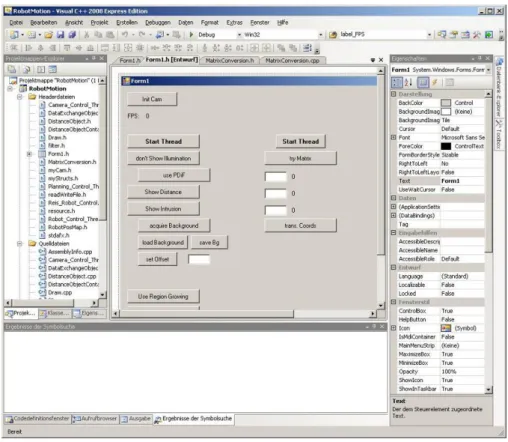This screenshot has height=442, width=508.
Task: Open the label_FPS search combo dropdown
Action: tap(429, 35)
